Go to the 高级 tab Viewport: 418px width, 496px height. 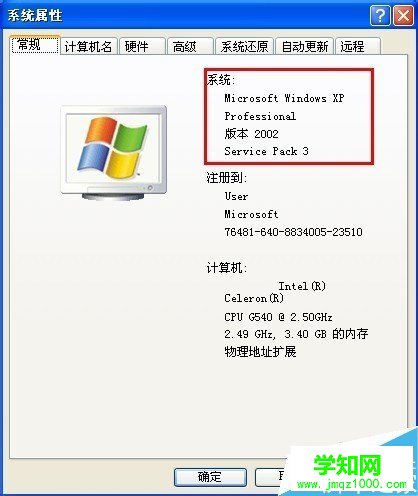coord(190,46)
